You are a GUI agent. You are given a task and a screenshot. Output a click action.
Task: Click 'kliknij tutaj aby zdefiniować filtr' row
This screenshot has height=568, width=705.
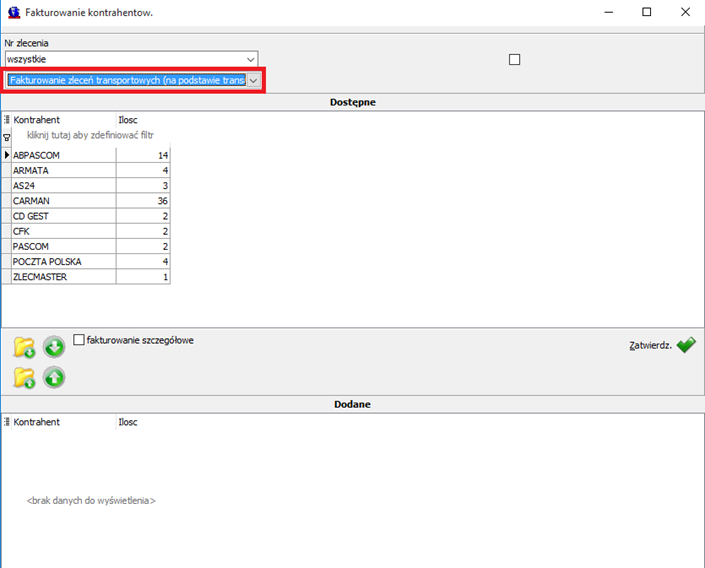click(x=90, y=135)
